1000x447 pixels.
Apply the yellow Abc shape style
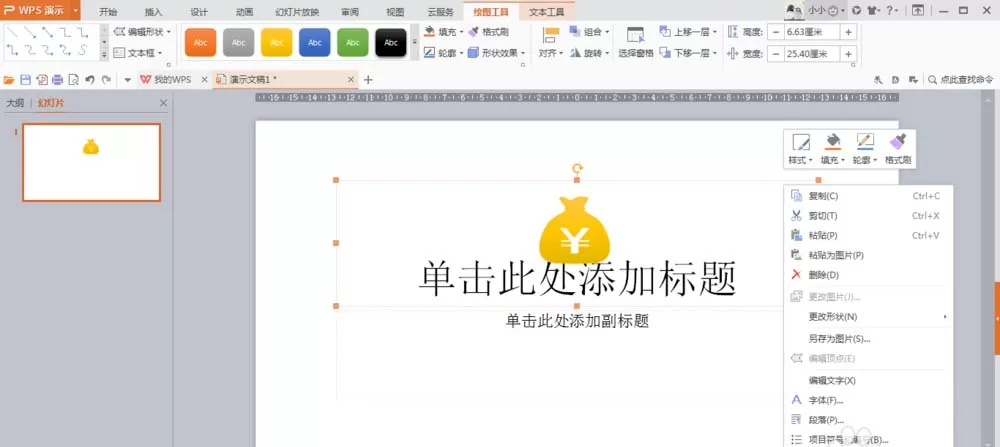click(277, 43)
